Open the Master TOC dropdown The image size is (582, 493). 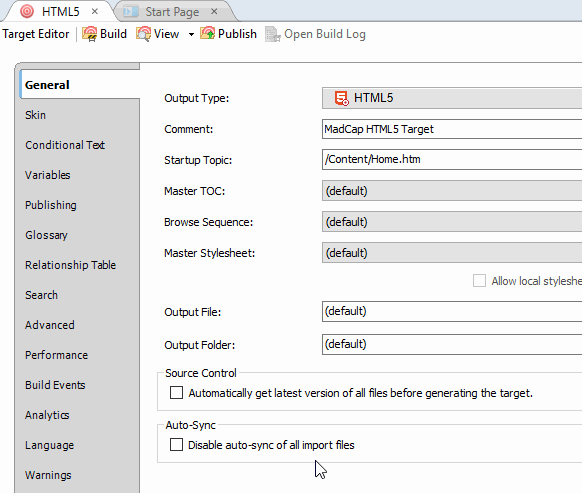coord(452,191)
